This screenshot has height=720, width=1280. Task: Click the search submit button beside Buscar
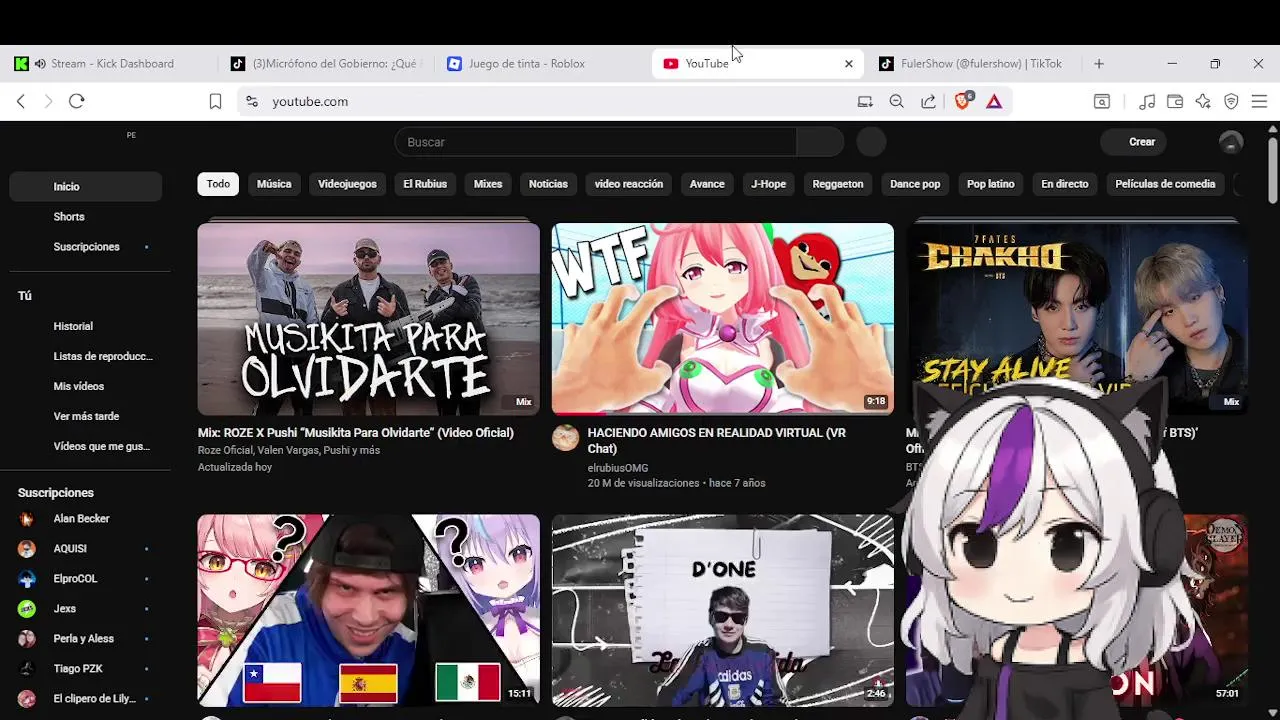(x=820, y=142)
